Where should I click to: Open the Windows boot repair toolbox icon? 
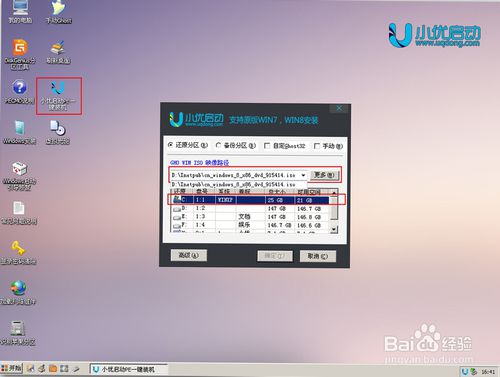click(19, 176)
